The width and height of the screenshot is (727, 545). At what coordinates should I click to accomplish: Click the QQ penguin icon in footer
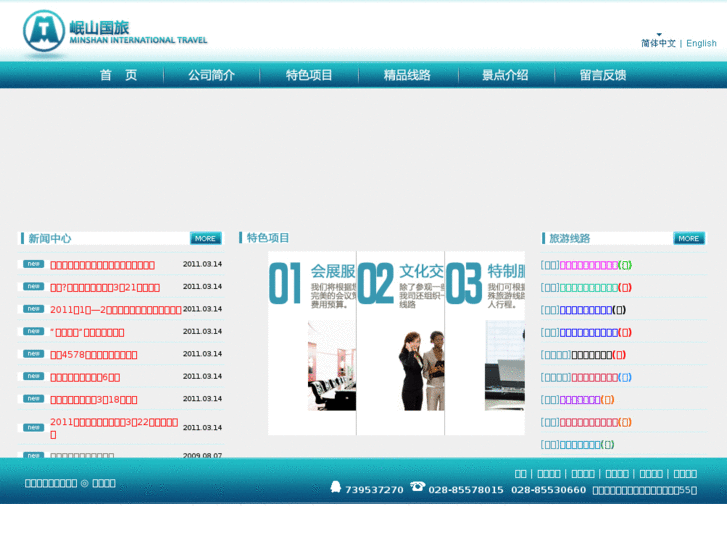click(x=336, y=487)
